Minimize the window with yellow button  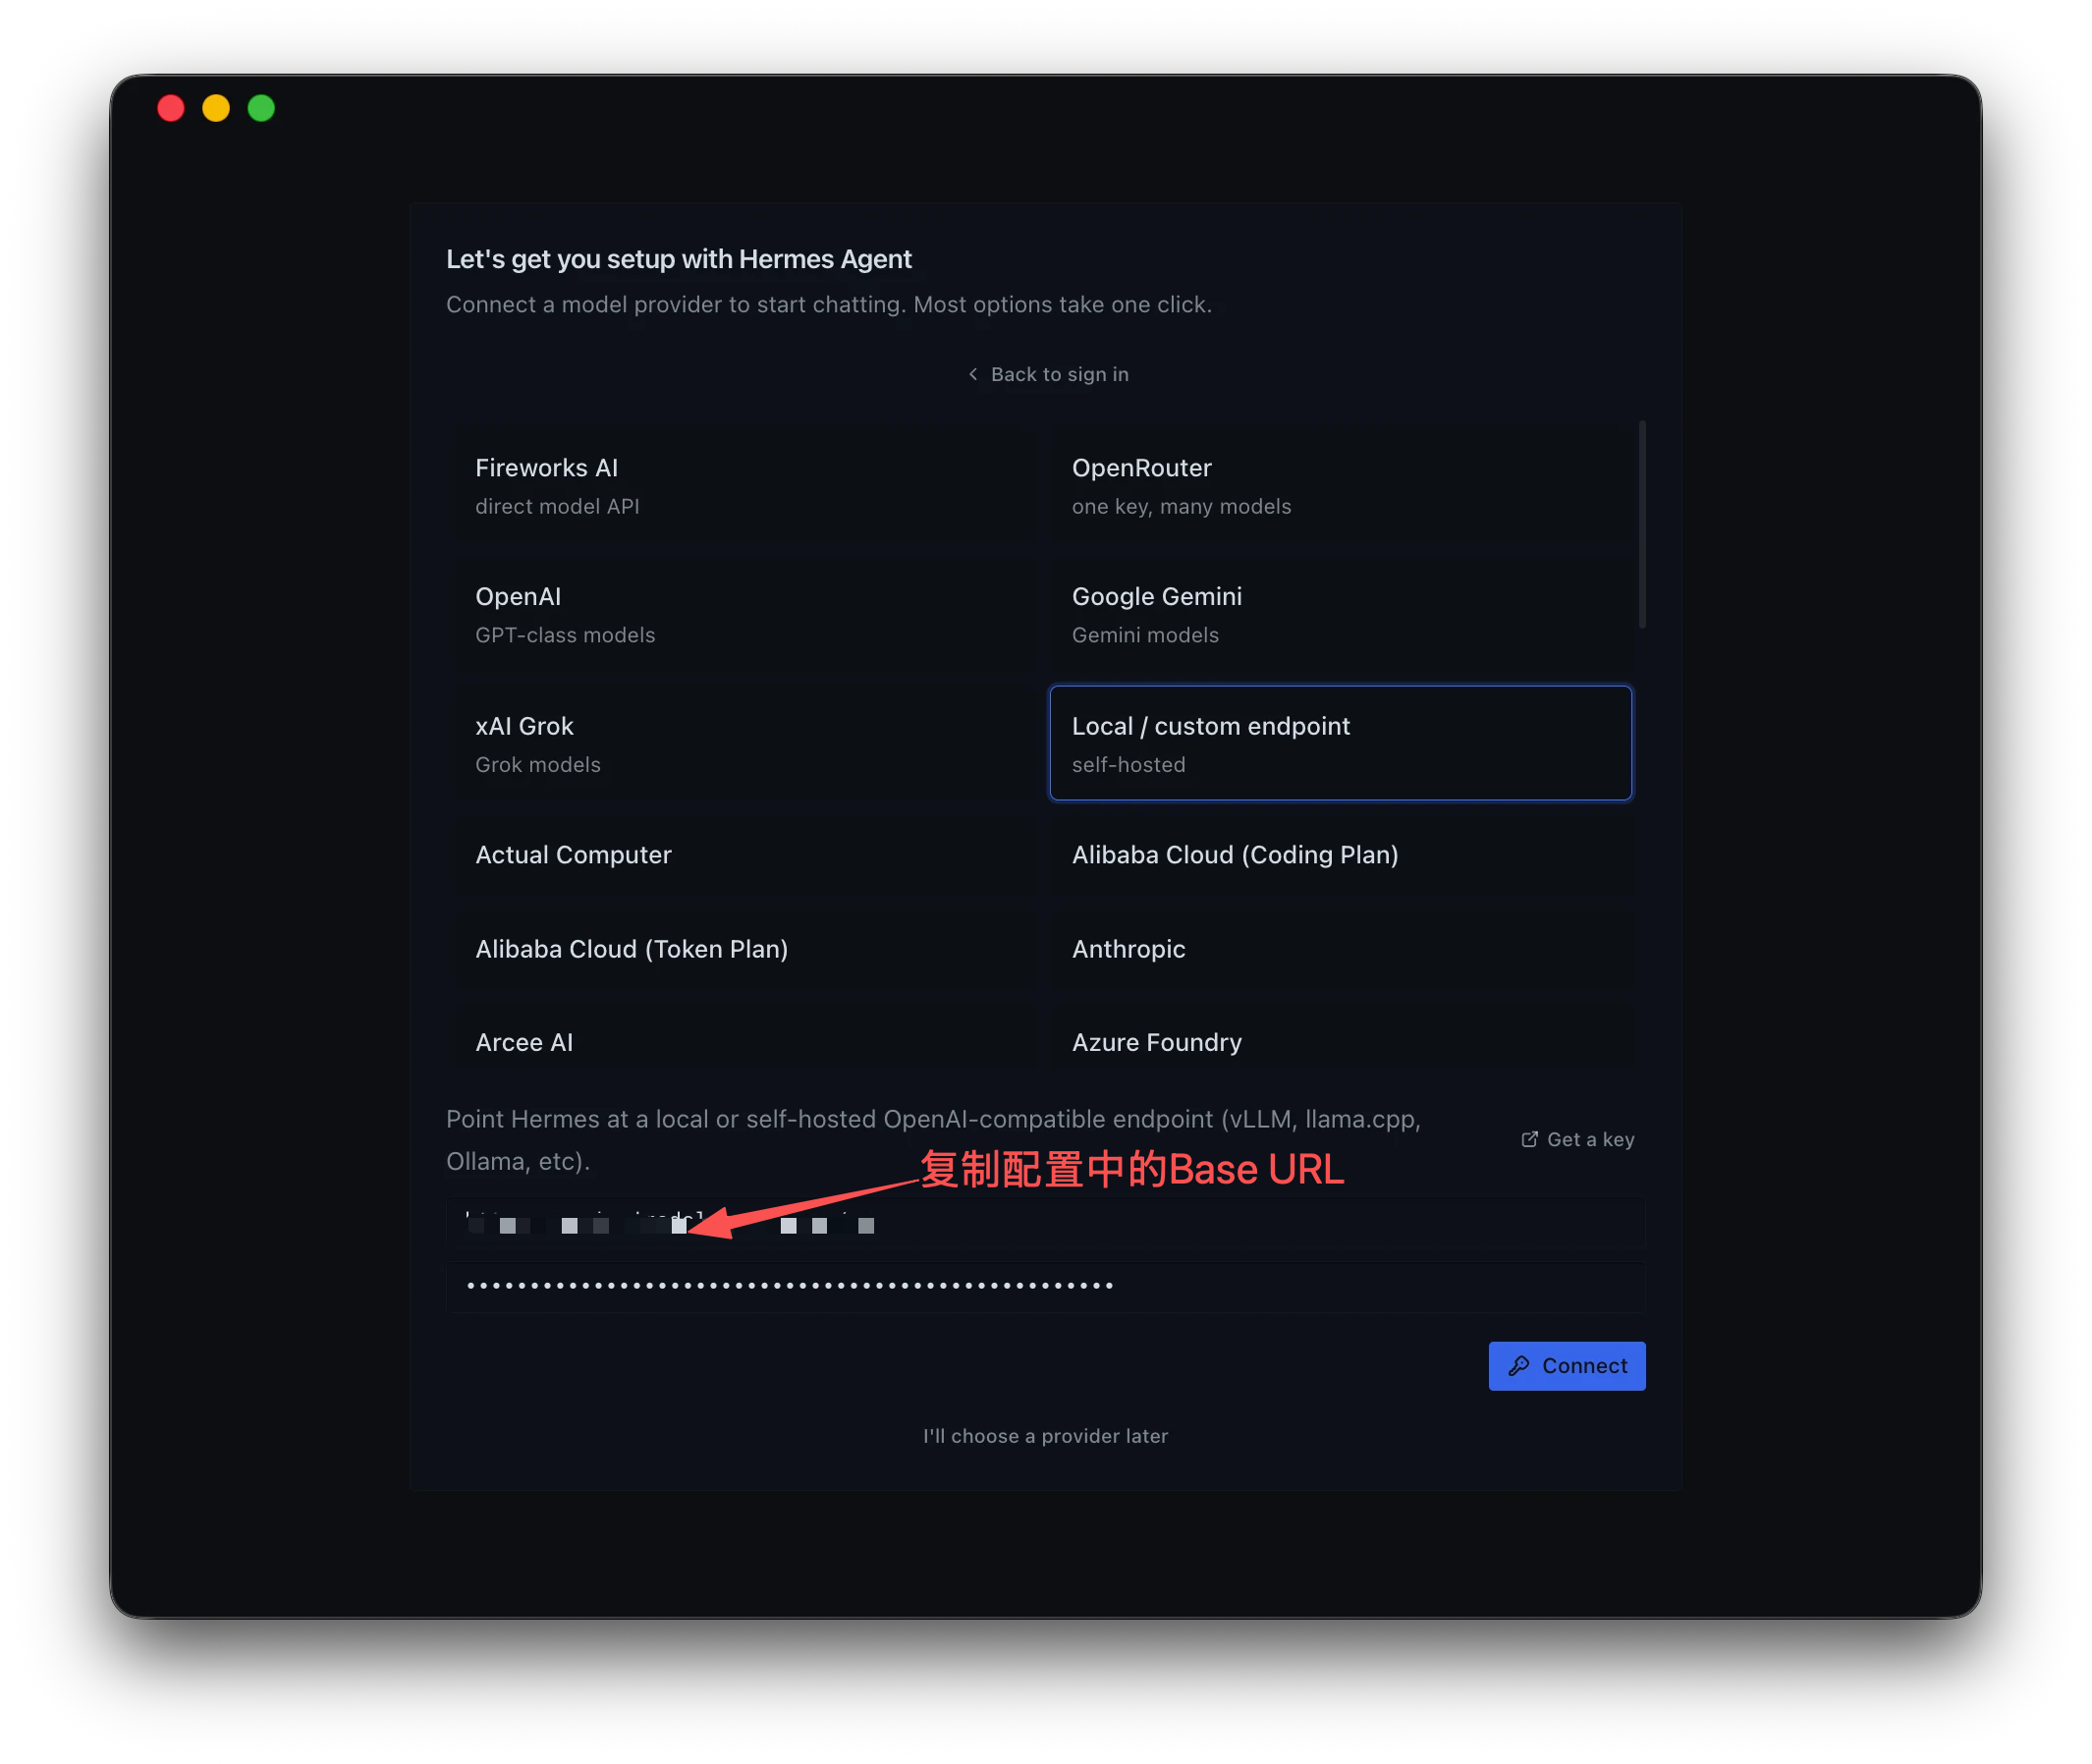(x=216, y=108)
